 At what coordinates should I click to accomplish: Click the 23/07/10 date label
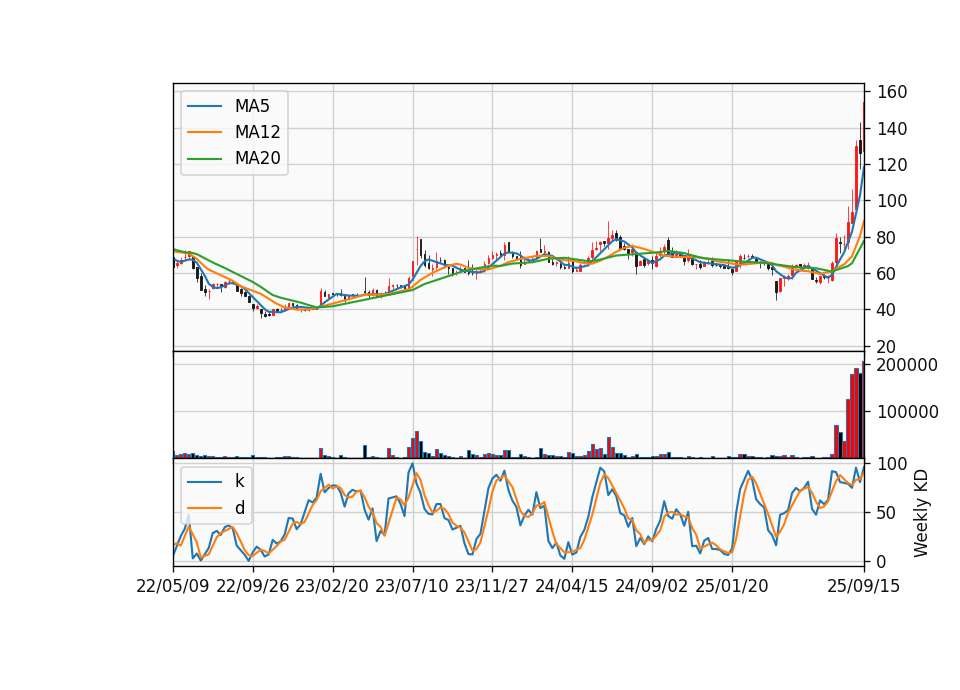click(x=412, y=586)
